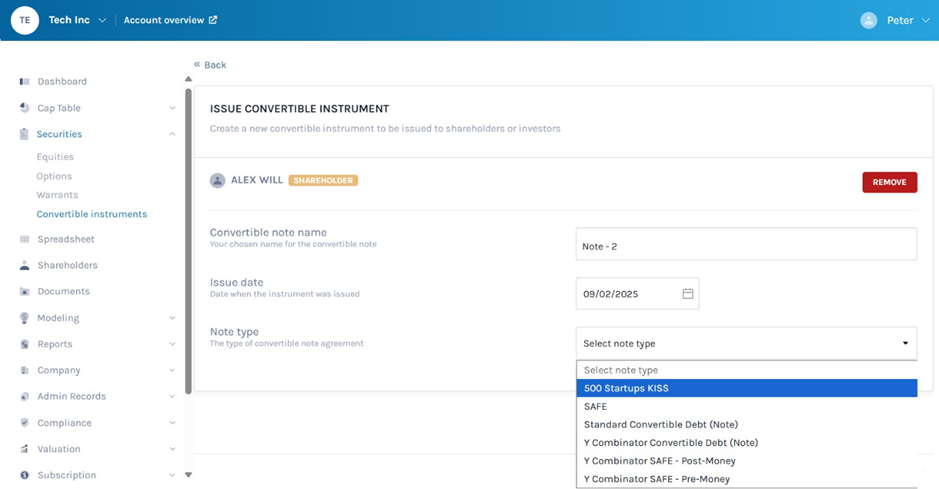This screenshot has height=489, width=939.
Task: Choose SAFE from the note type list
Action: coord(596,407)
